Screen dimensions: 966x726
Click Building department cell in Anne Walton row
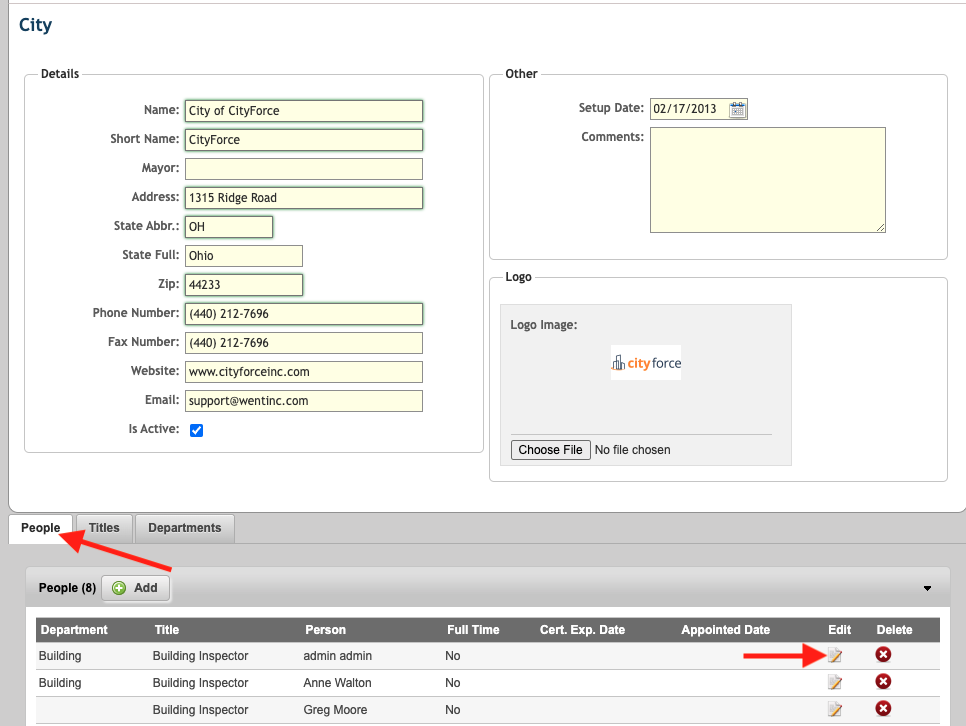point(60,683)
